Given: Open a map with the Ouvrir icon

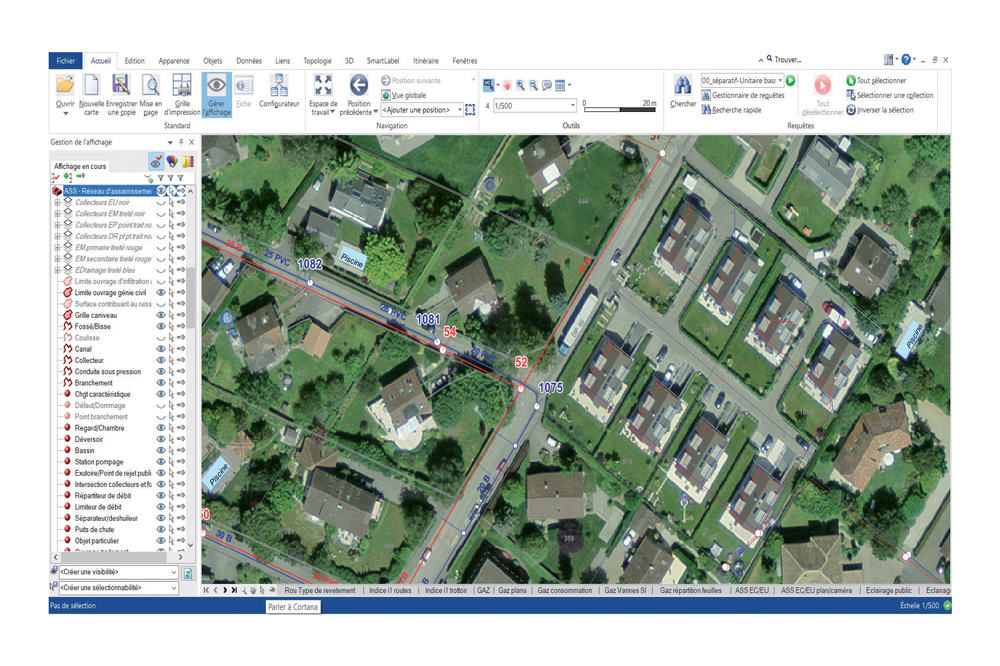Looking at the screenshot, I should click(x=65, y=85).
